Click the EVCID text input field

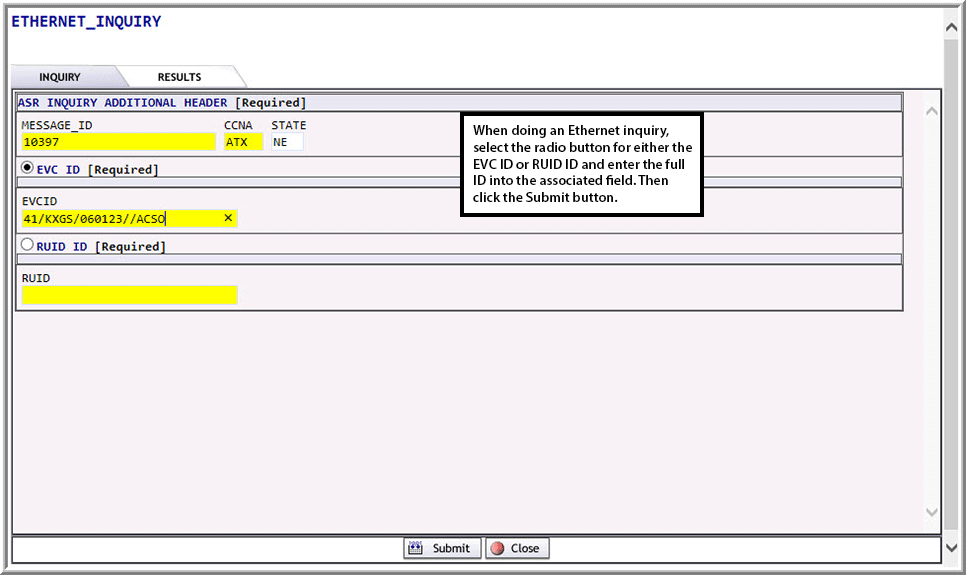[x=120, y=218]
